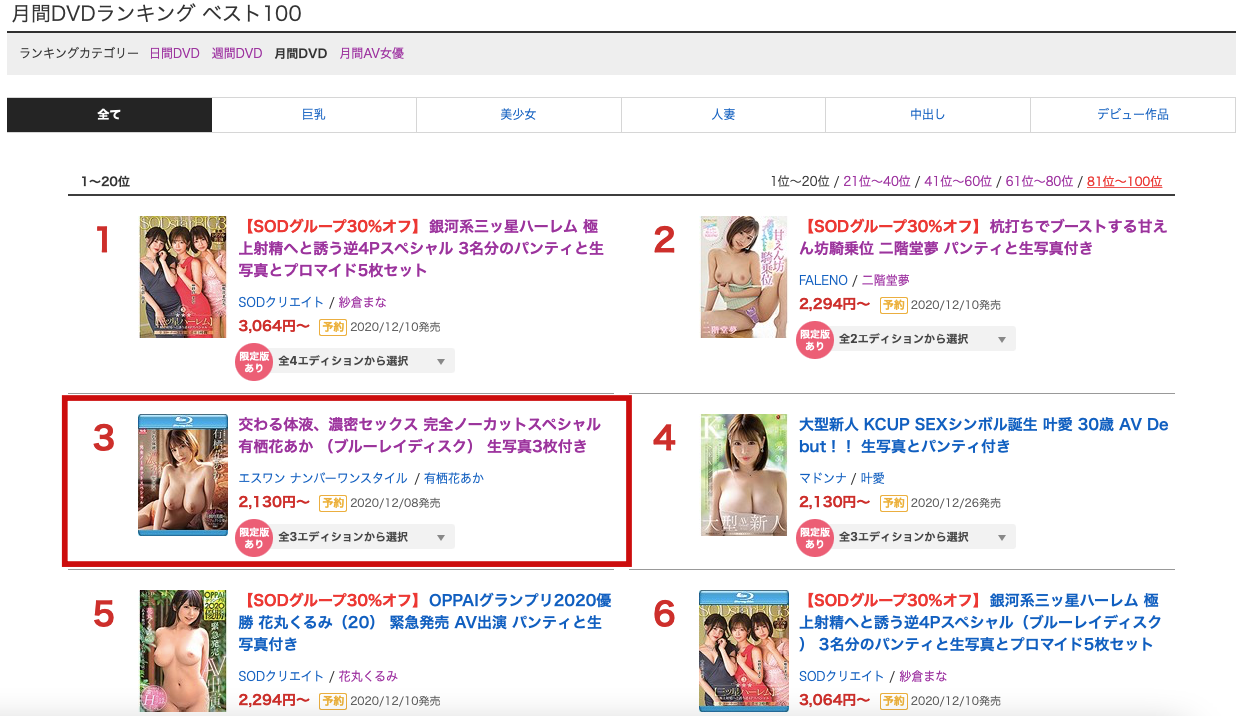Click the 限定版あり badge on rank 2
Image resolution: width=1243 pixels, height=716 pixels.
(x=815, y=340)
